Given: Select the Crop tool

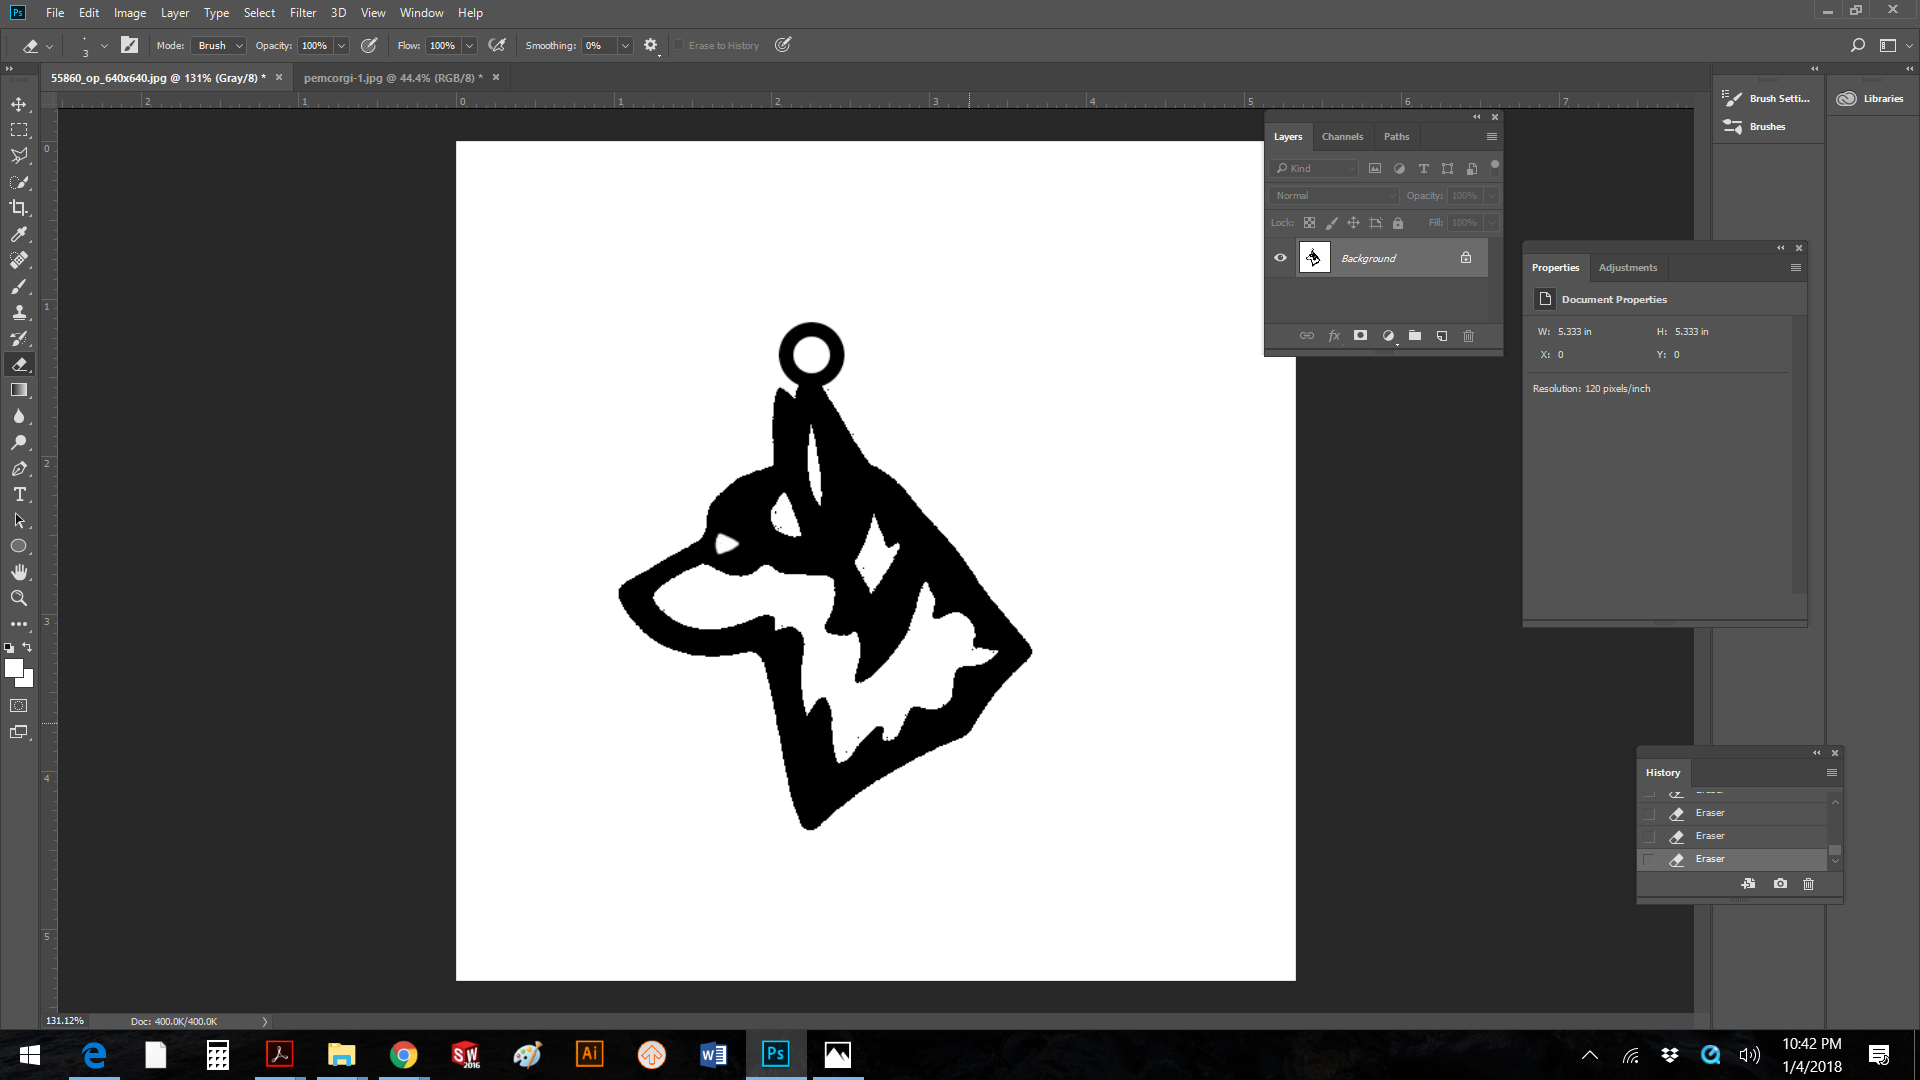Looking at the screenshot, I should [x=19, y=208].
